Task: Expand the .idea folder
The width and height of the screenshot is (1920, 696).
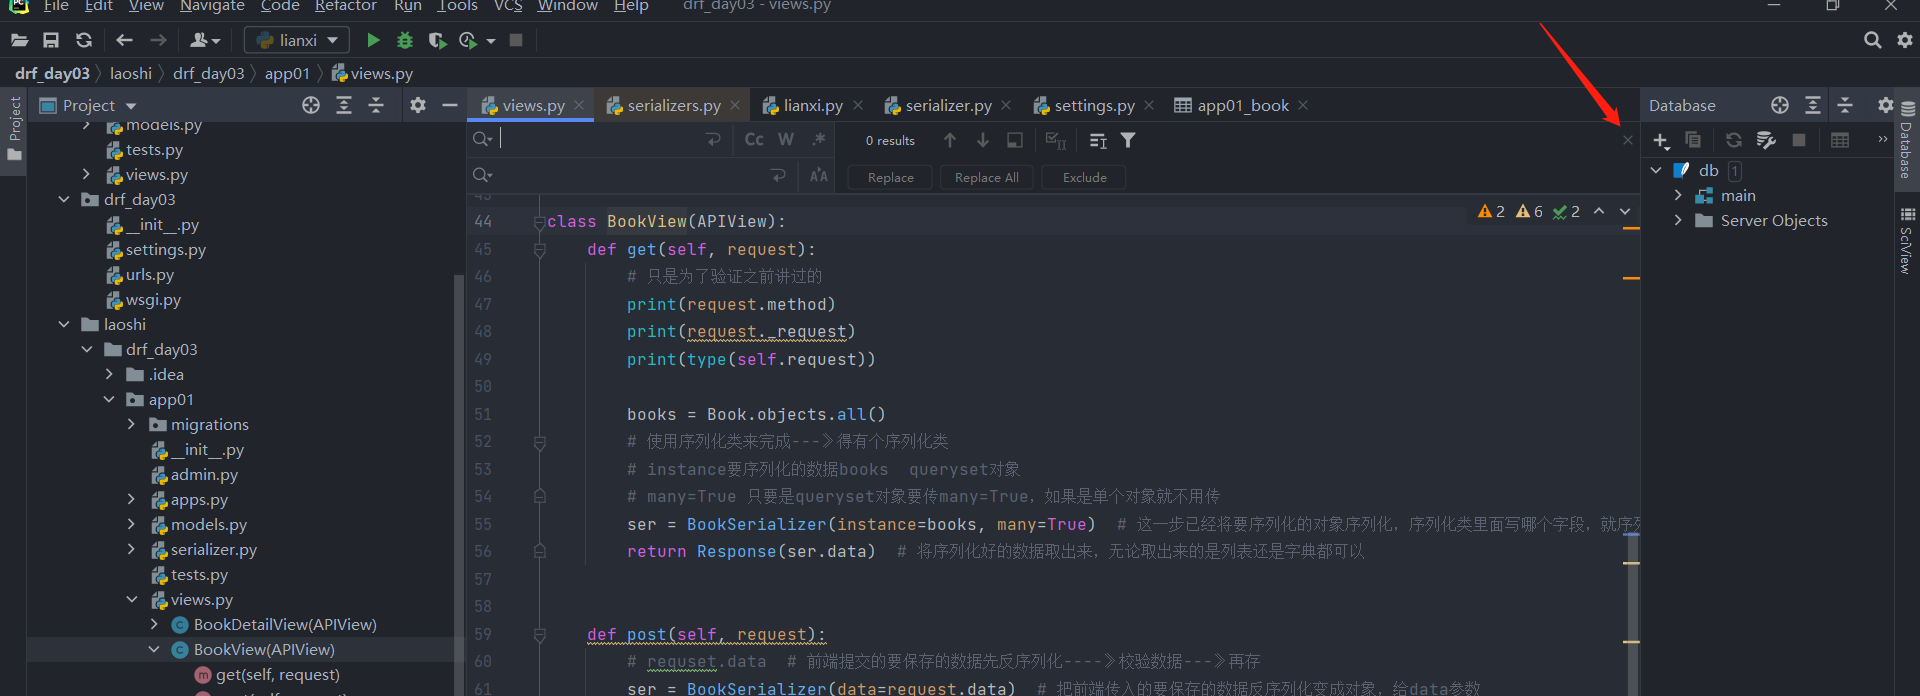Action: pyautogui.click(x=109, y=374)
